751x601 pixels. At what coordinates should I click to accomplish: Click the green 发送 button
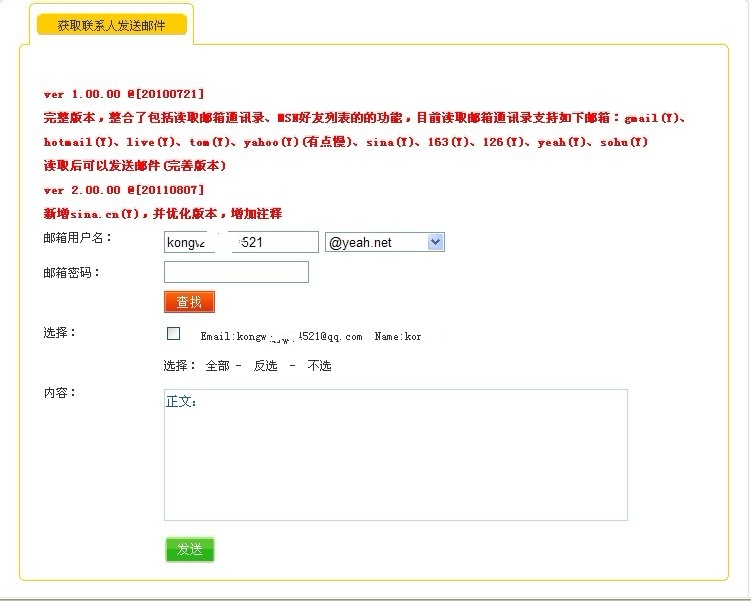pyautogui.click(x=190, y=549)
